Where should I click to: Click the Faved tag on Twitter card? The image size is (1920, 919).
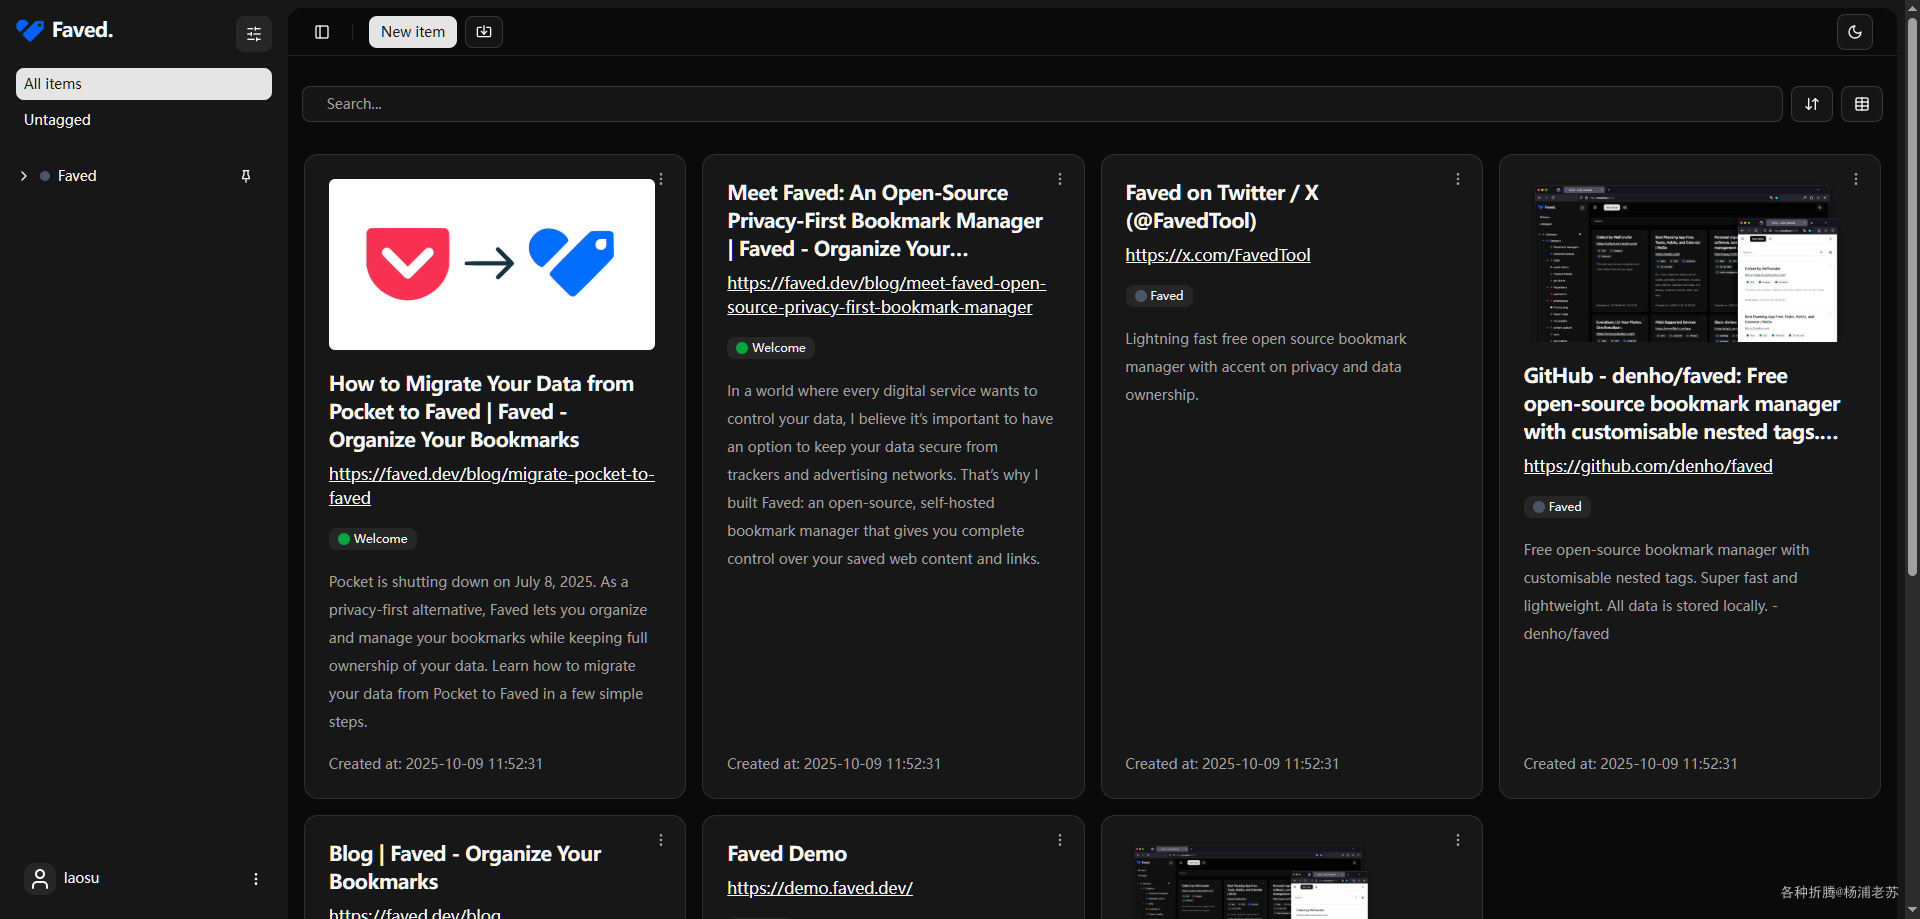pos(1159,296)
